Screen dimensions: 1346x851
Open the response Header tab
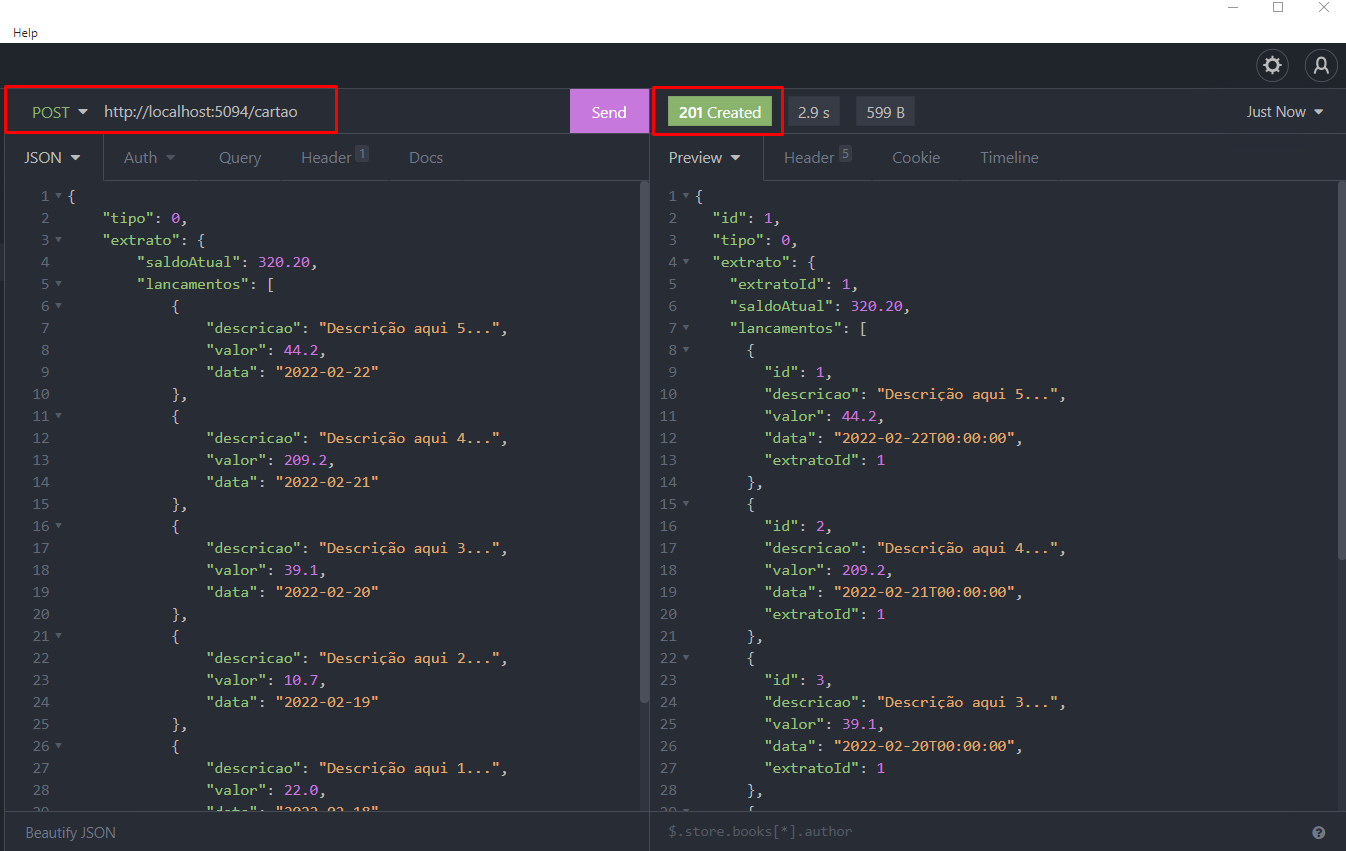[x=818, y=157]
